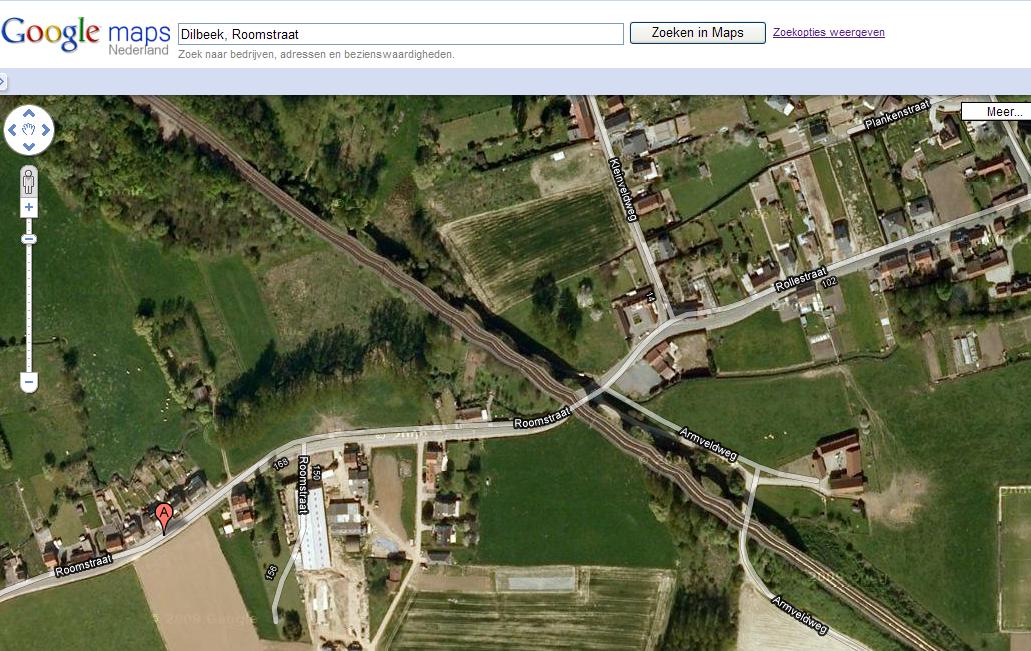Open the Google Maps logo home link
This screenshot has height=651, width=1031.
pos(85,35)
